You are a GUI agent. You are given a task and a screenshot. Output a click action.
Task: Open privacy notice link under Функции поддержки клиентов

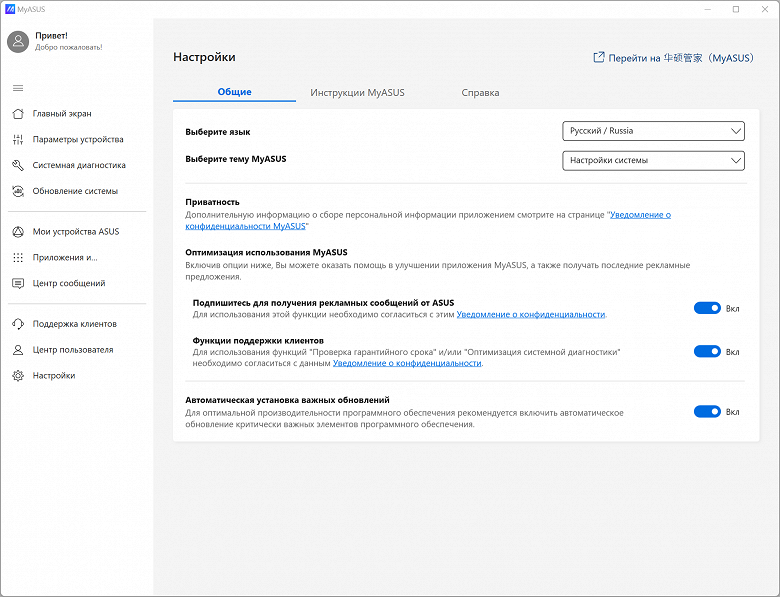click(x=407, y=363)
